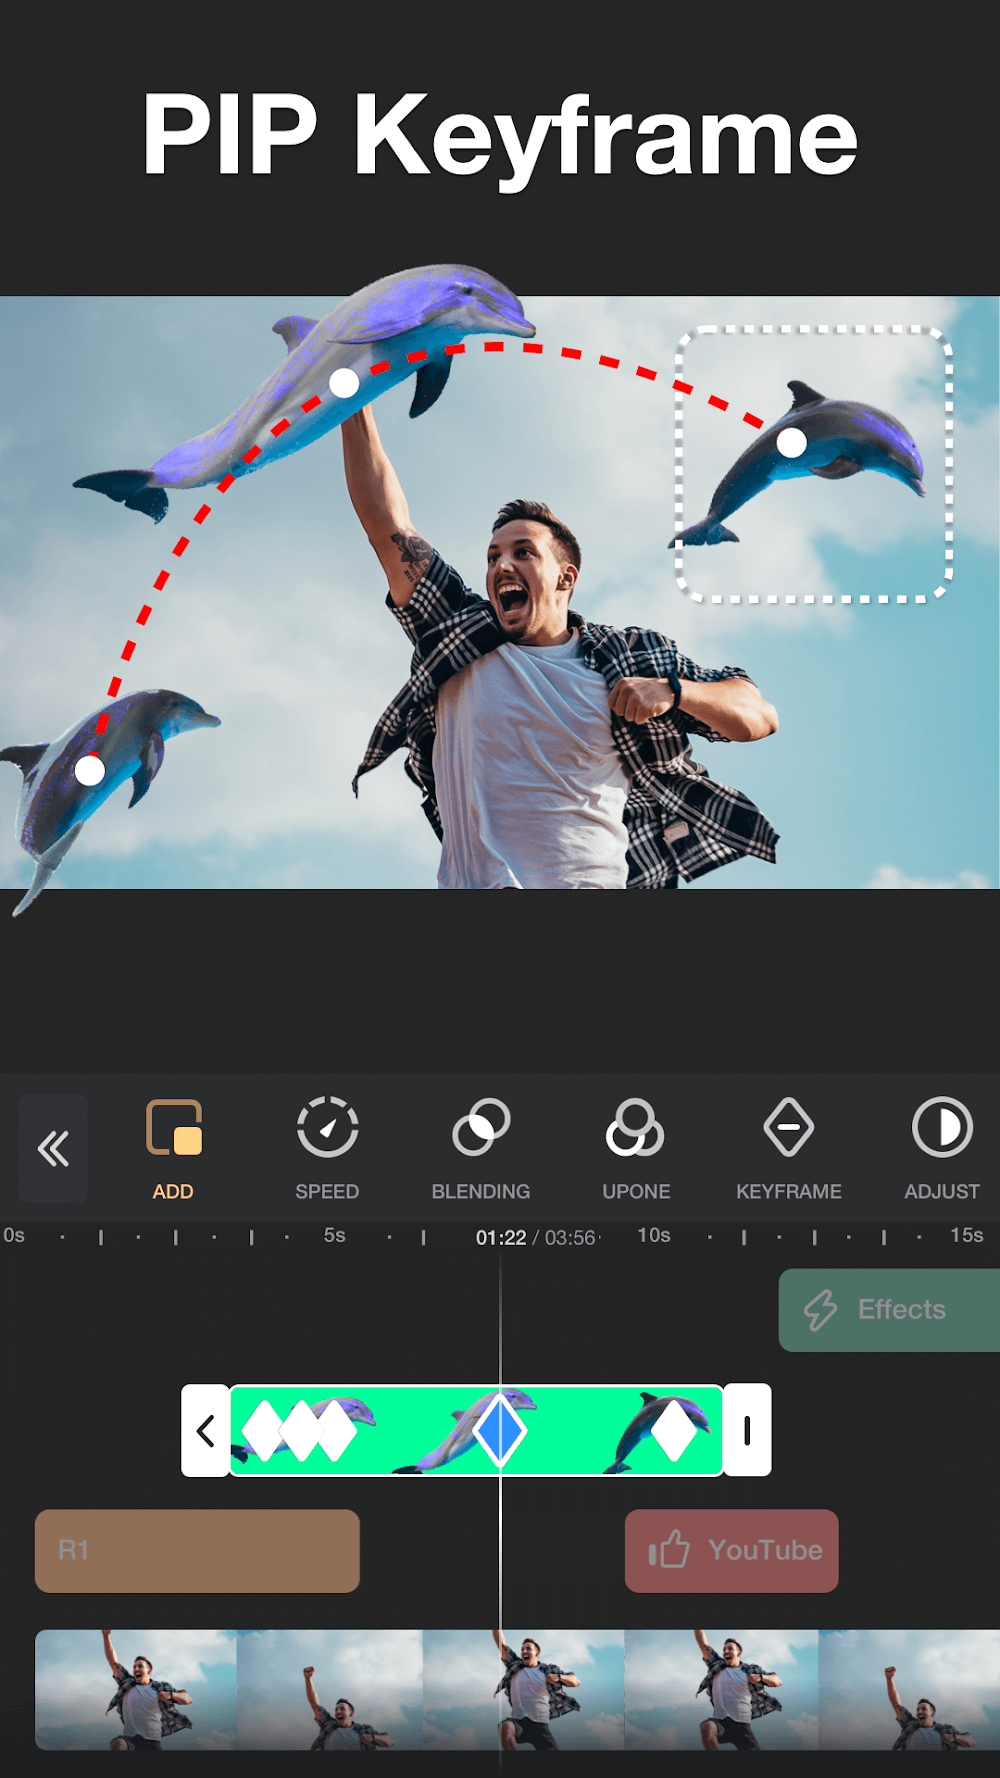1000x1778 pixels.
Task: Select the first white keyframe on PIP clip
Action: click(x=264, y=1431)
